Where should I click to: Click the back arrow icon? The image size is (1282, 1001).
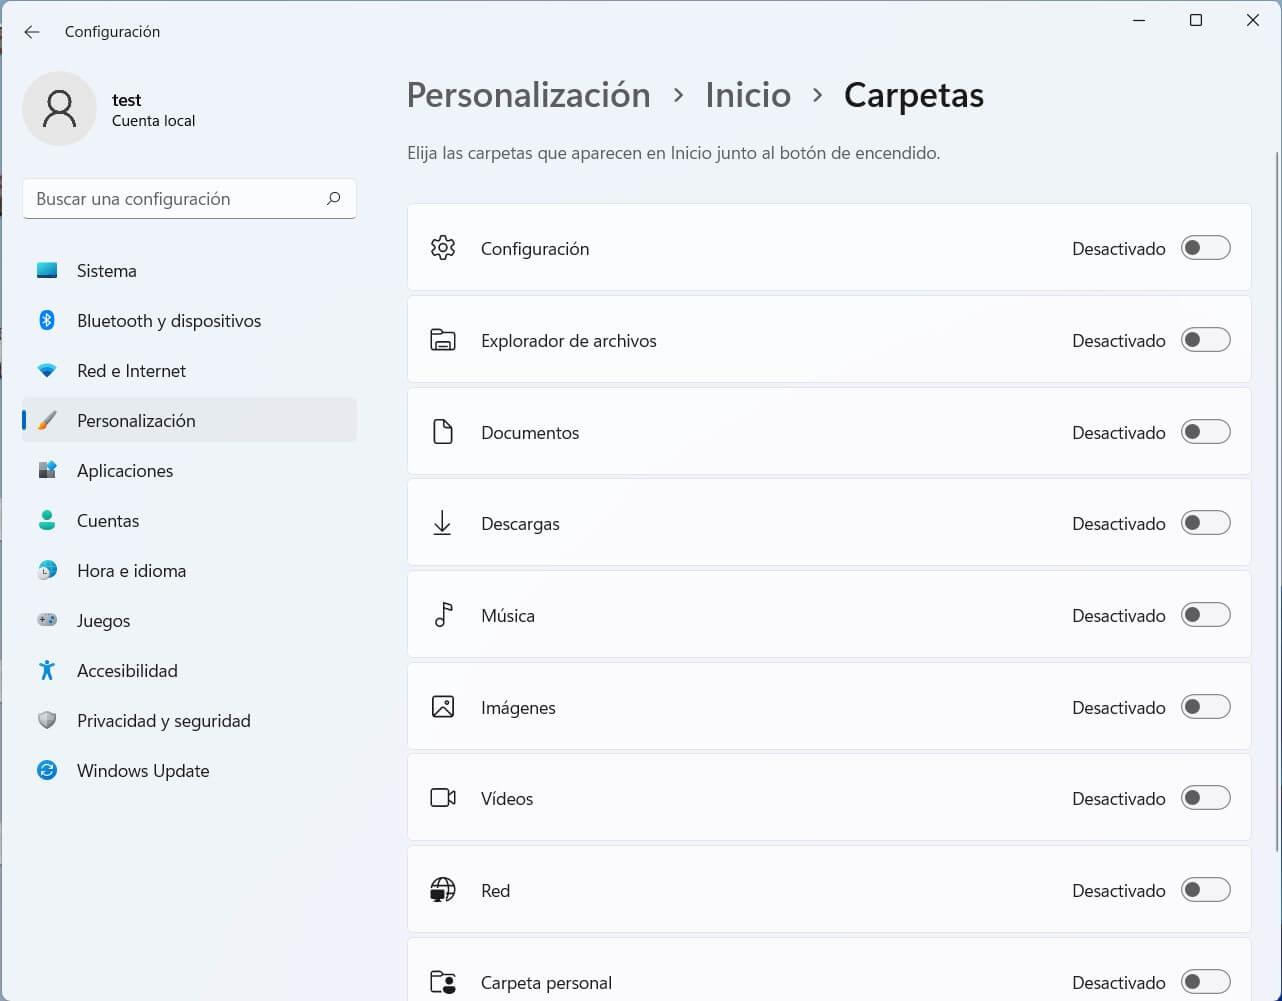[32, 32]
